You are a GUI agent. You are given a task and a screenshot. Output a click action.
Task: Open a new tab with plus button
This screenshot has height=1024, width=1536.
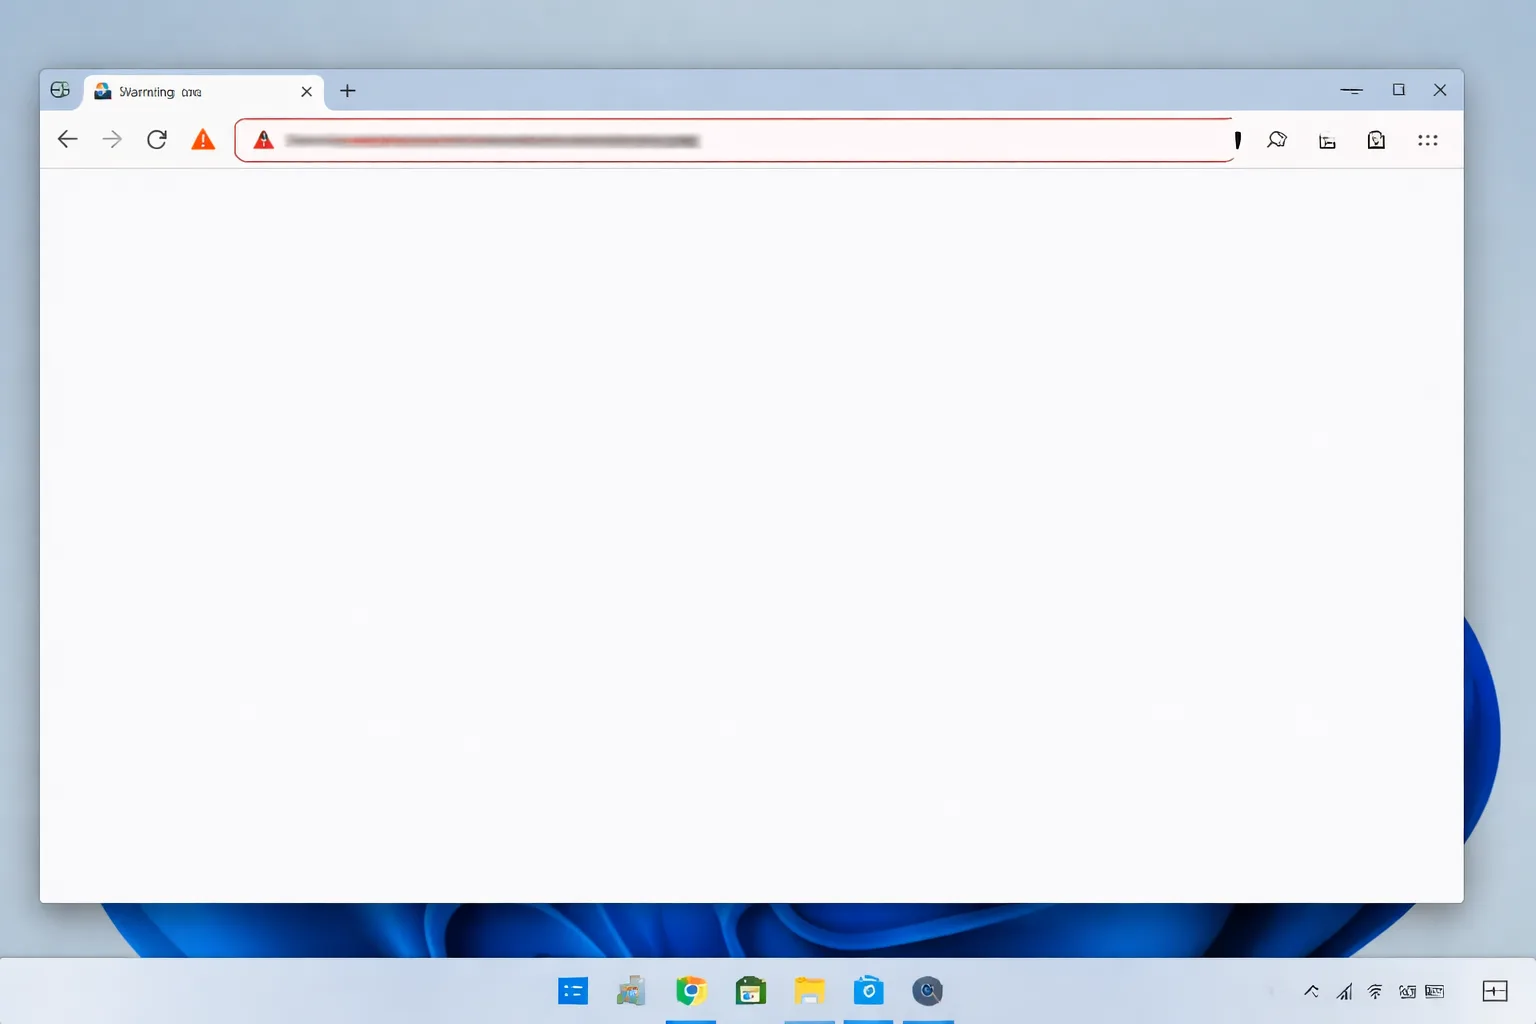click(x=347, y=91)
